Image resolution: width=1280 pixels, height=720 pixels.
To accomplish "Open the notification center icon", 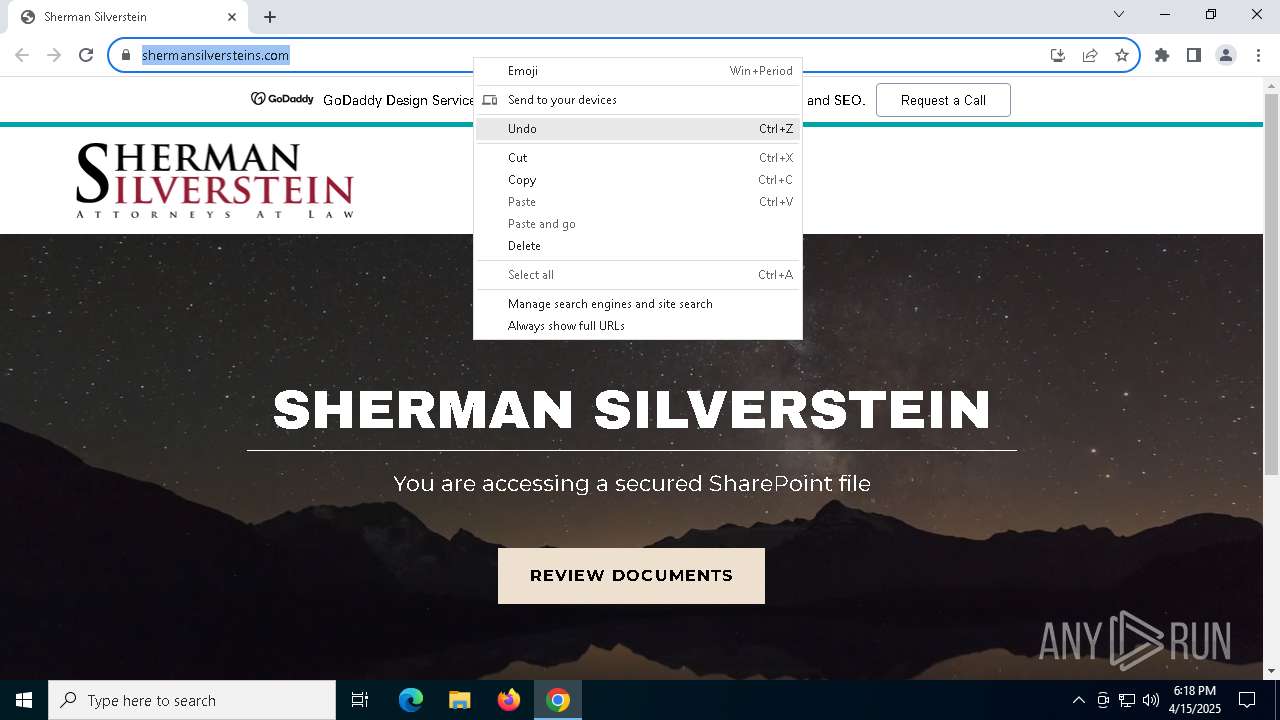I will pos(1247,700).
